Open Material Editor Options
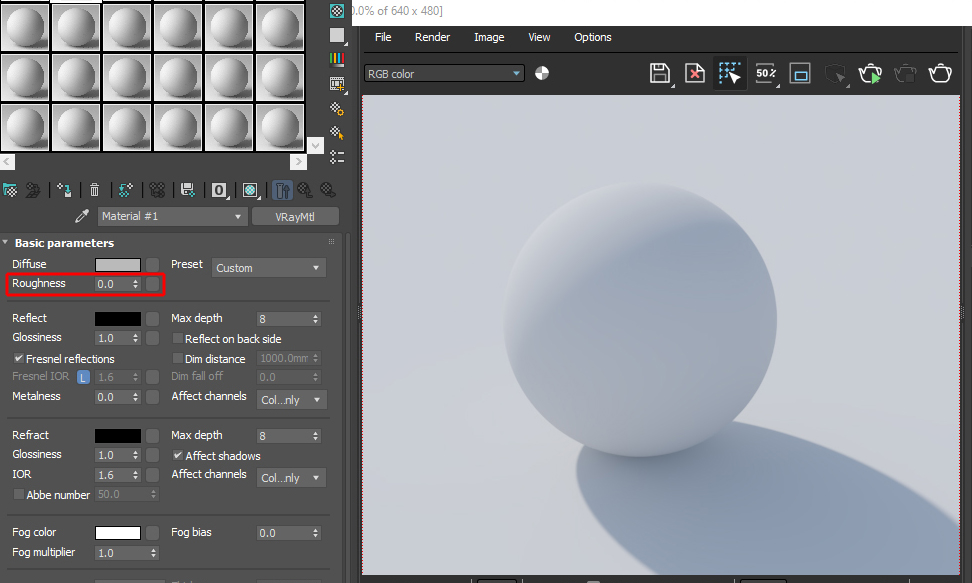 (337, 109)
